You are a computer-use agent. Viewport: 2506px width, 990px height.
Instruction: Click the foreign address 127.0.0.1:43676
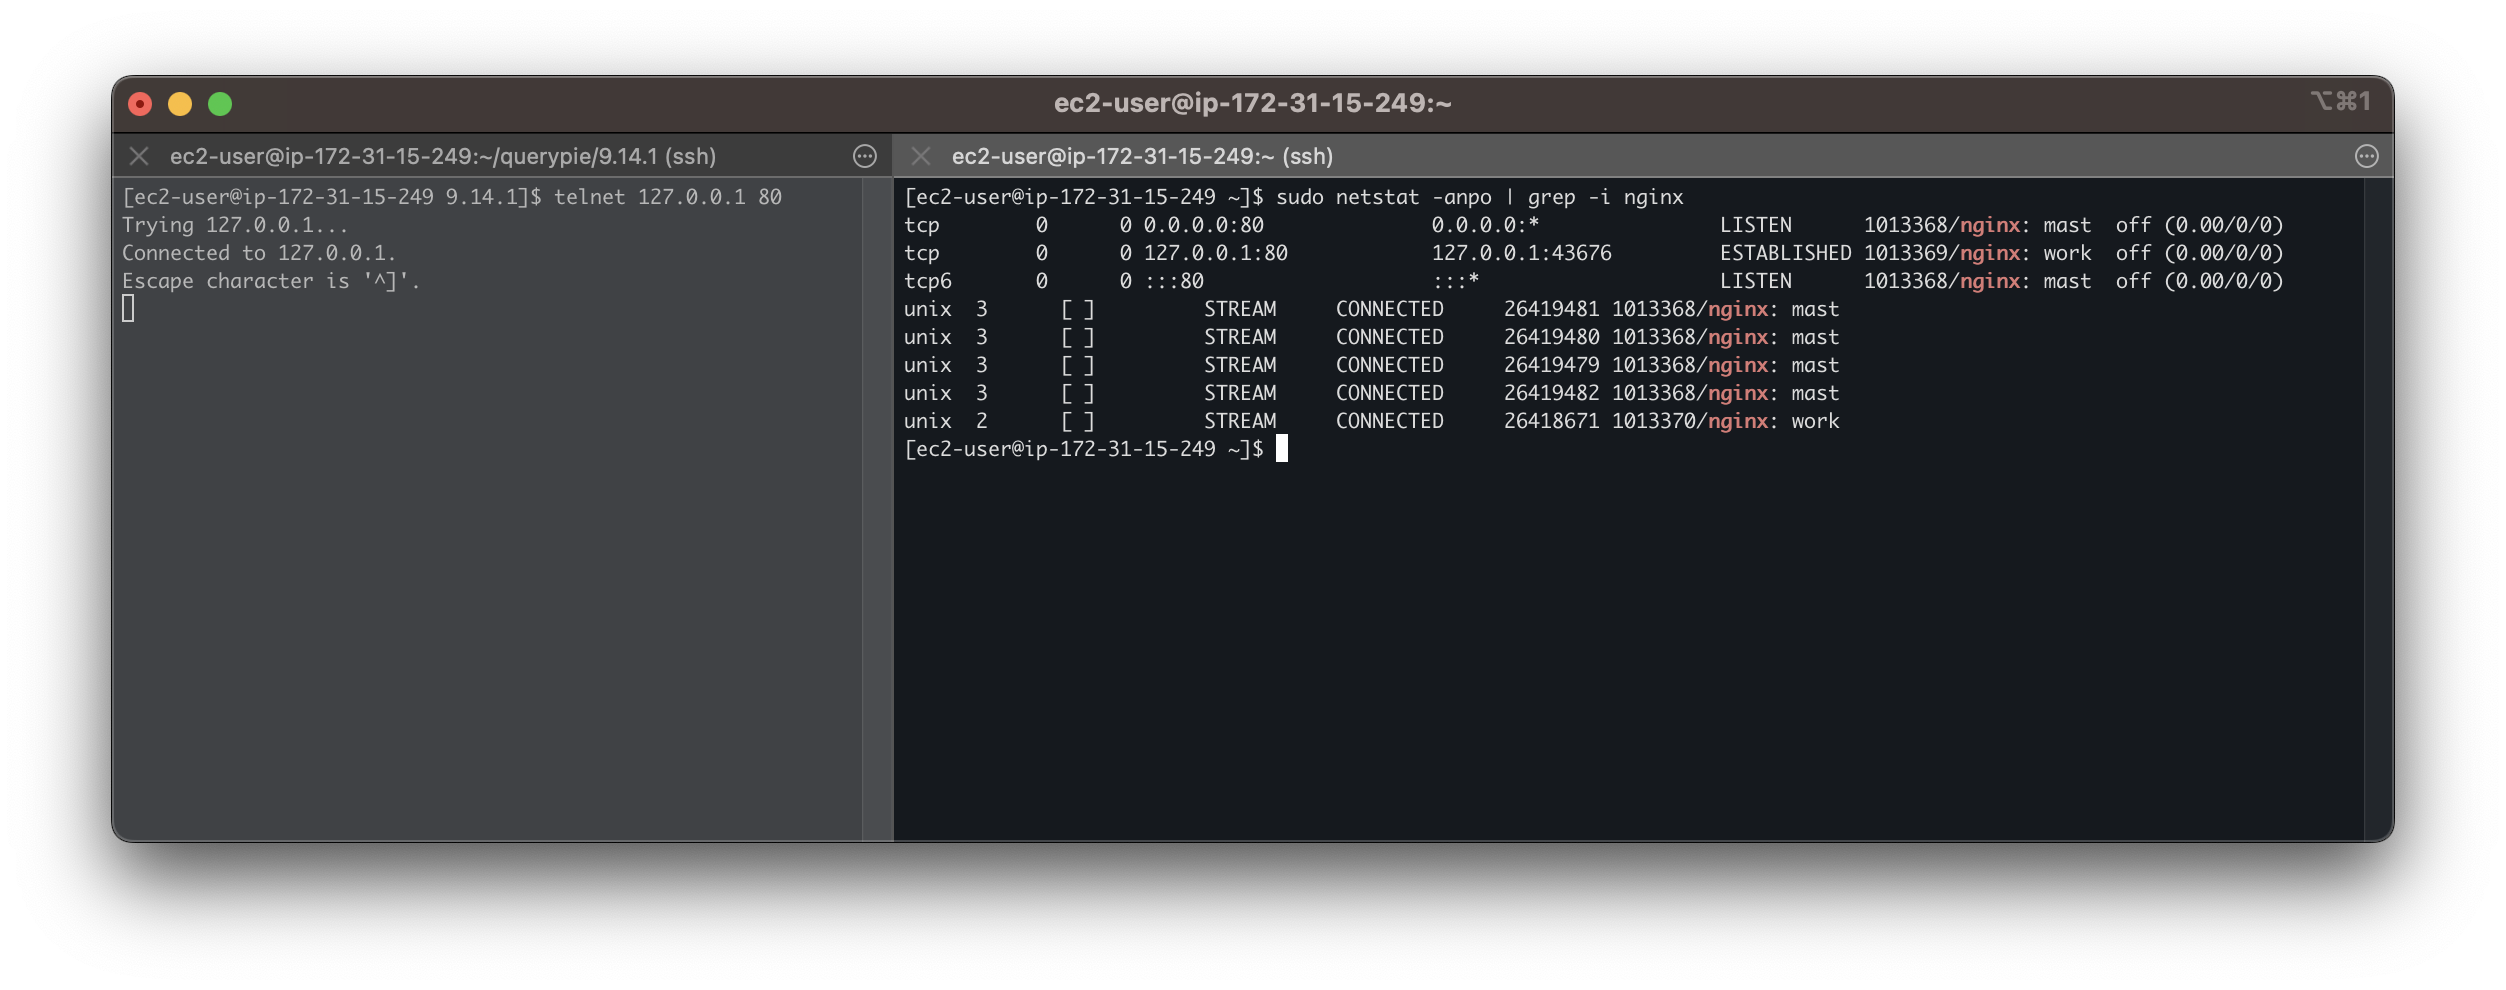coord(1522,253)
